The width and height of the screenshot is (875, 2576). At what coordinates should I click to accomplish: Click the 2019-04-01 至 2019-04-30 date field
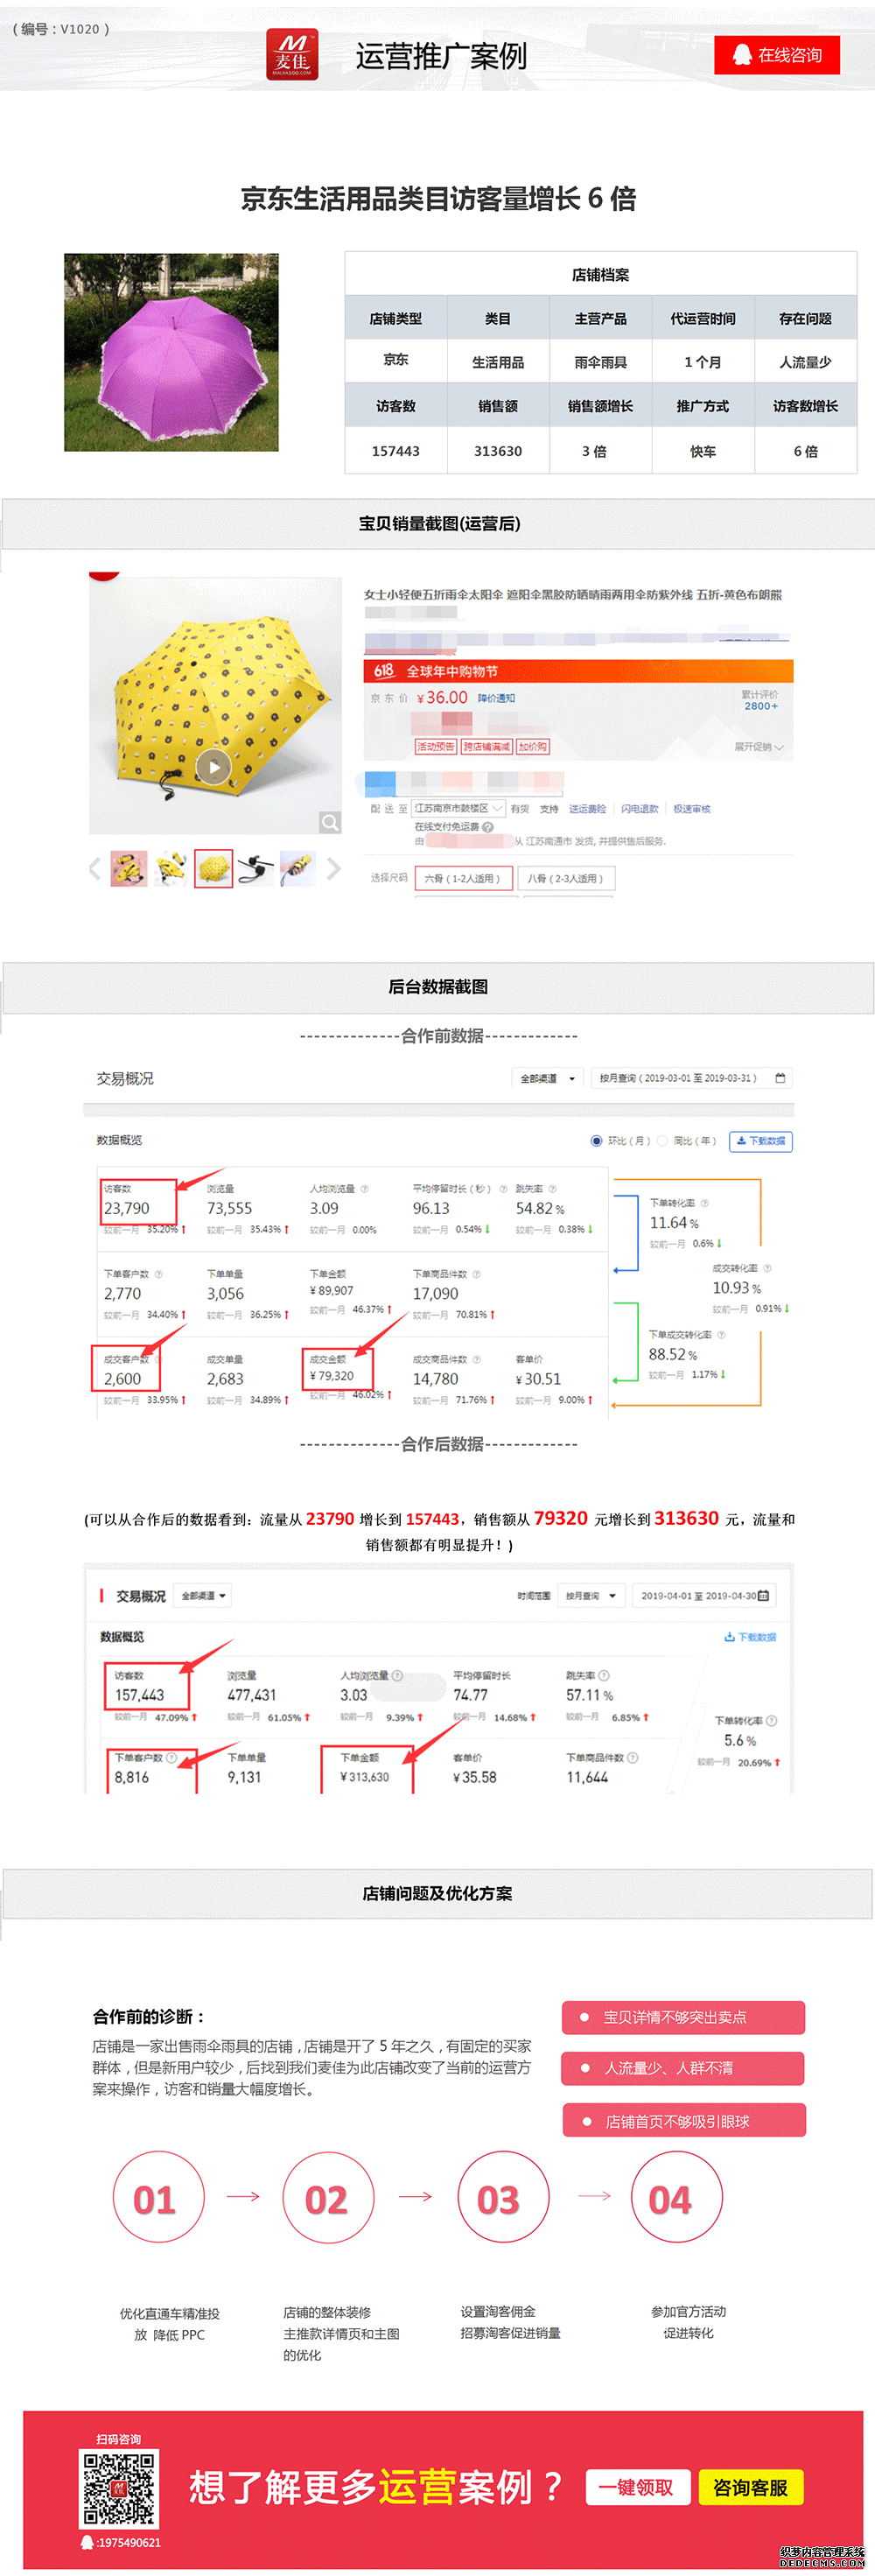pos(704,1595)
